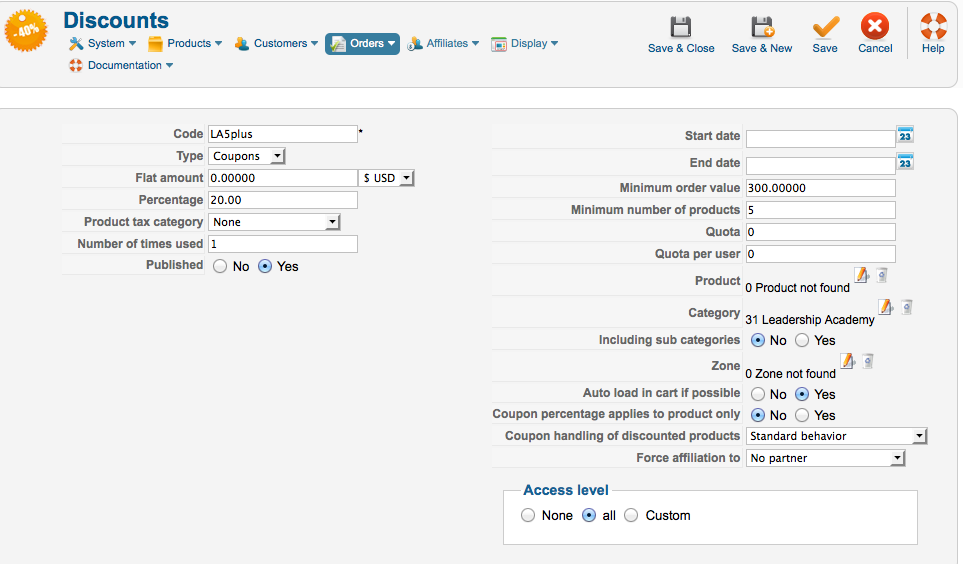Enable Including sub categories Yes option
The image size is (963, 564).
click(802, 341)
